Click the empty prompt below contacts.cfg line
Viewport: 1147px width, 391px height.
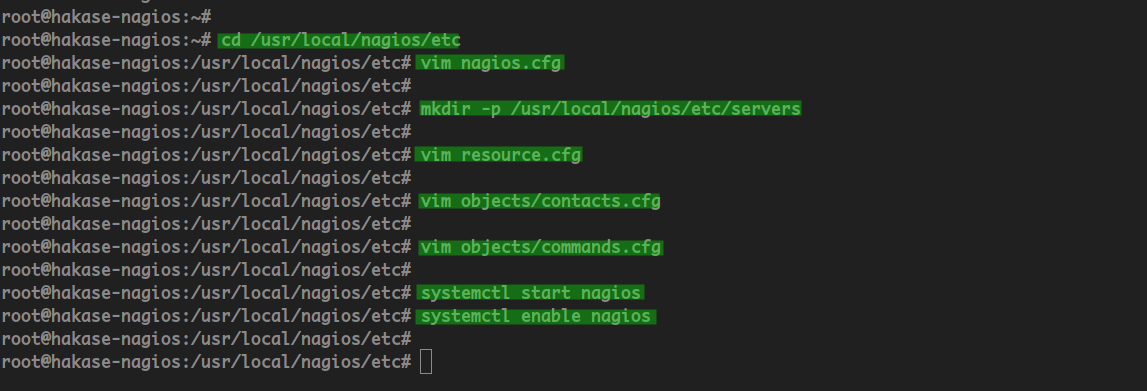pos(206,224)
